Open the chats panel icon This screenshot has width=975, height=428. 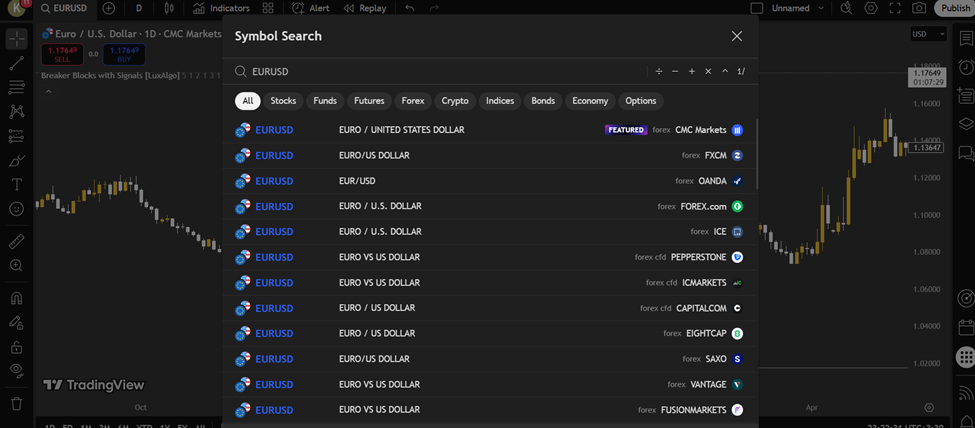[966, 152]
